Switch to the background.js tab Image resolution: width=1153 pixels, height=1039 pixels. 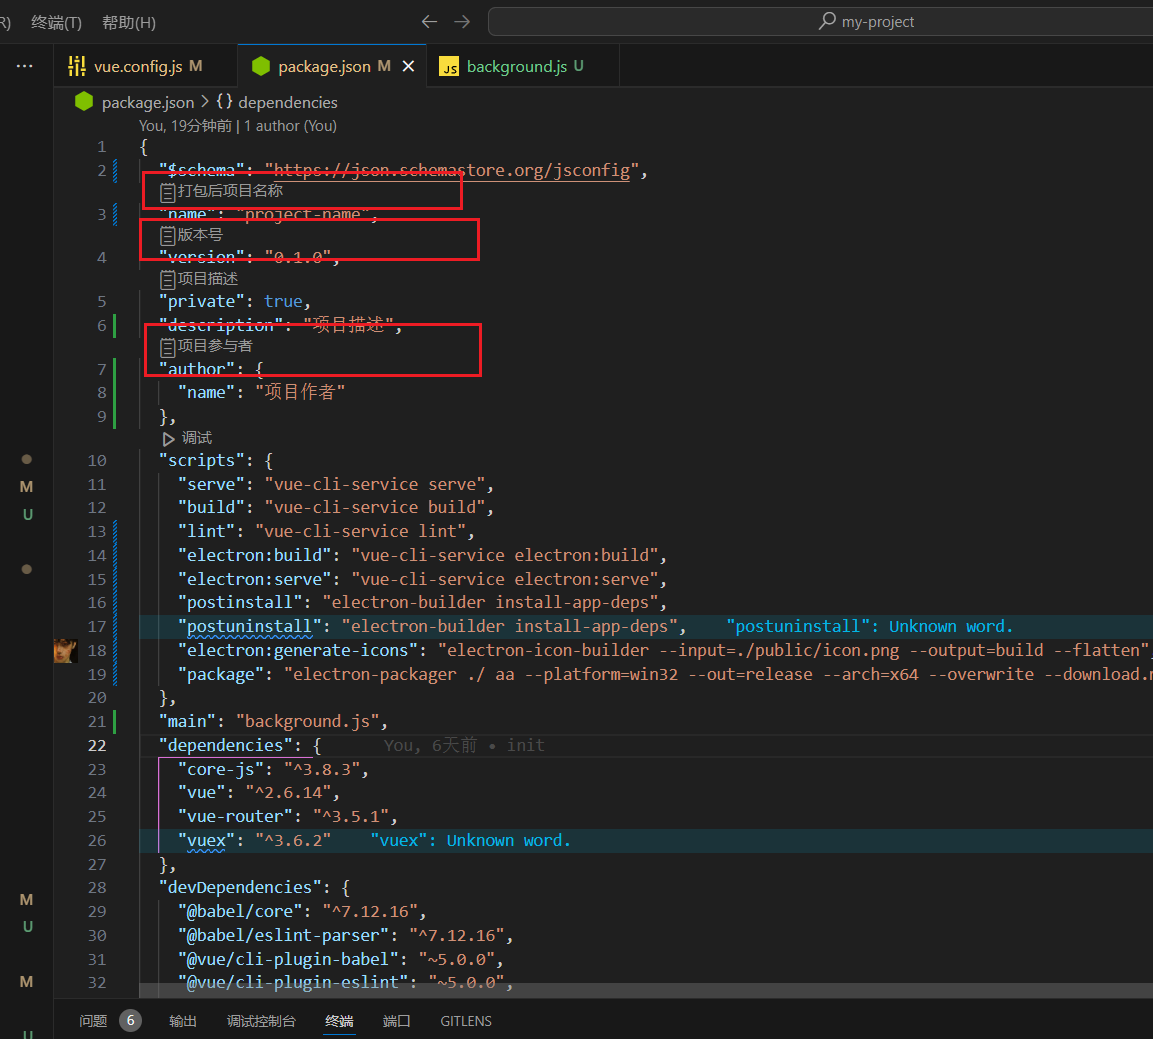coord(516,66)
